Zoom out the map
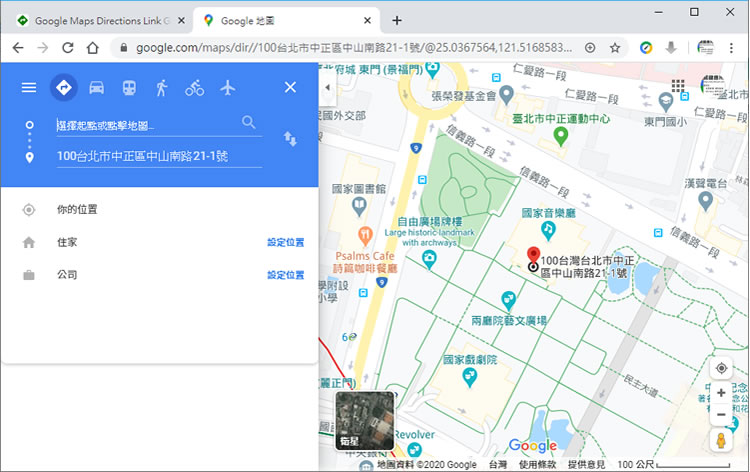This screenshot has width=750, height=472. [x=721, y=414]
